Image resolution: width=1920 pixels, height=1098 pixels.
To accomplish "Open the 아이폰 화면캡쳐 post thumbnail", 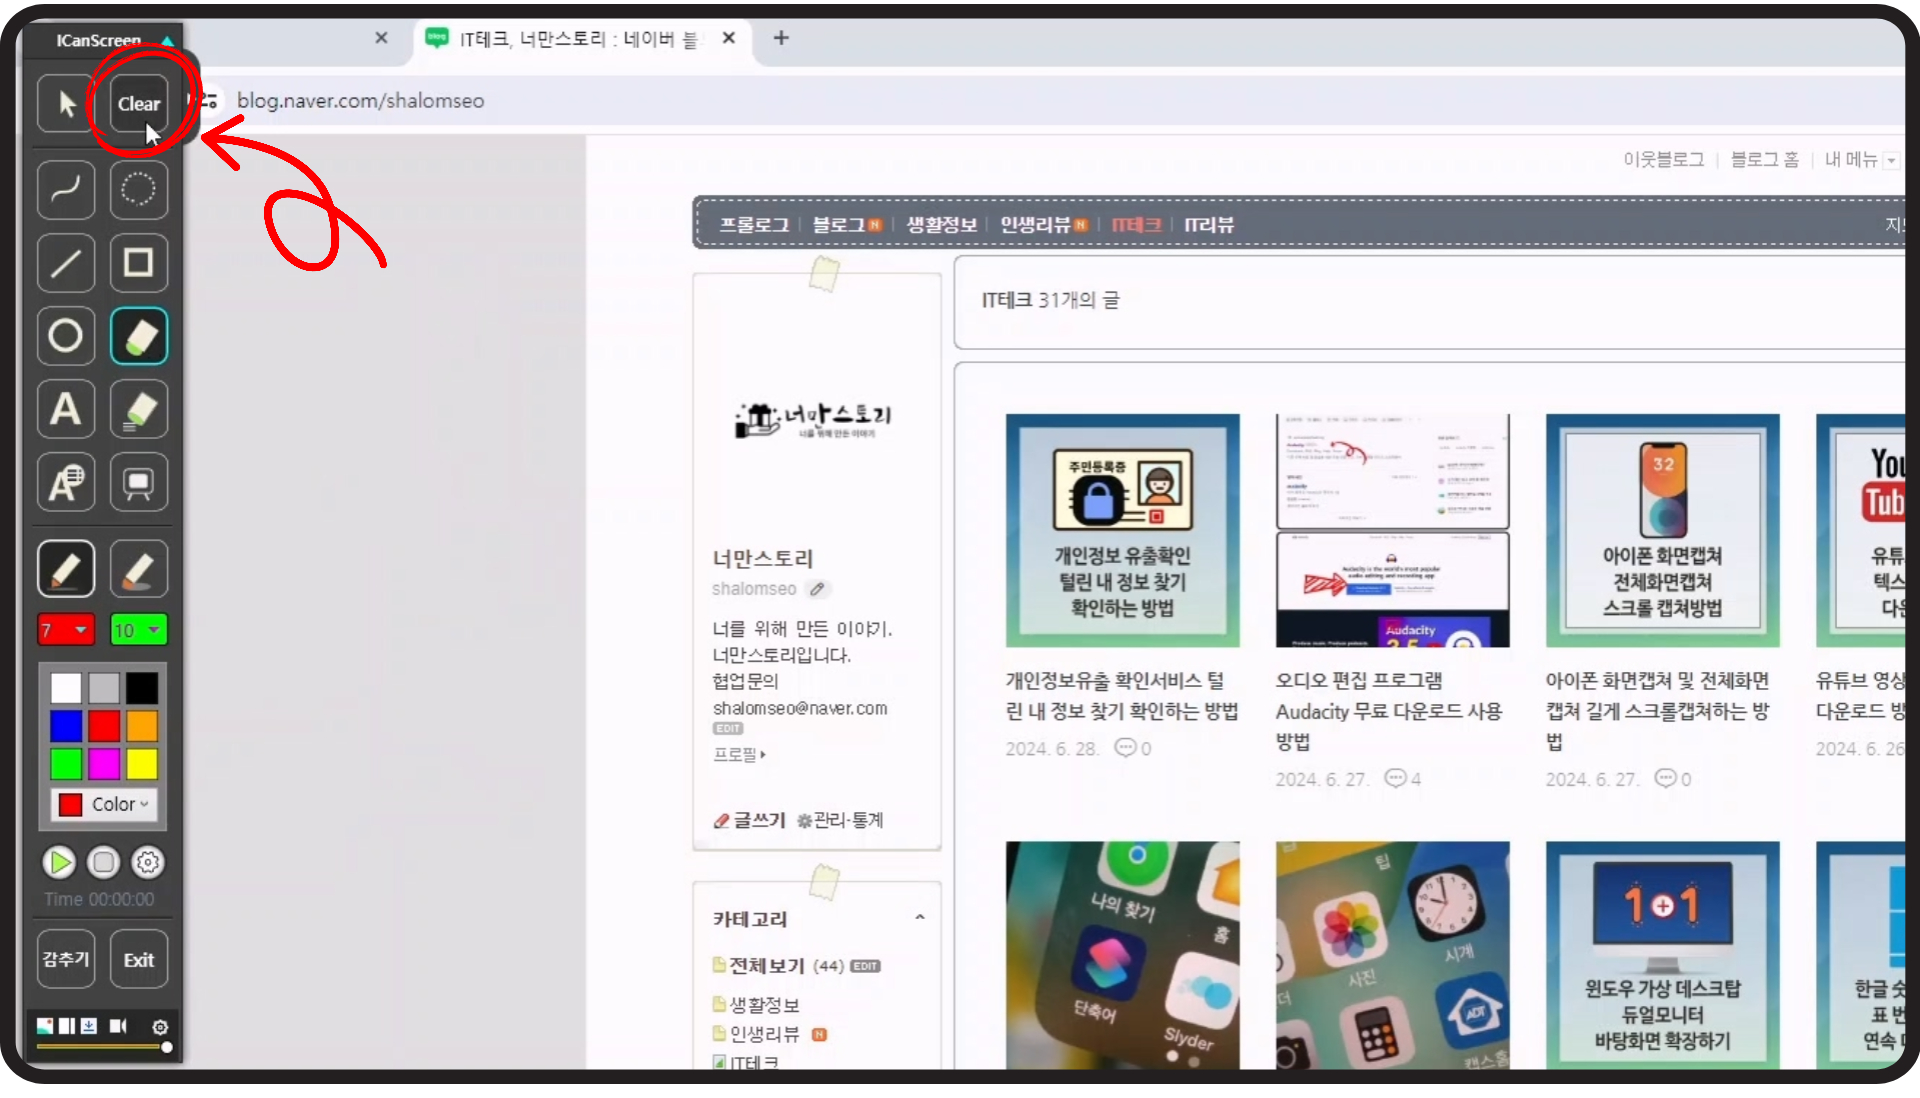I will 1662,531.
